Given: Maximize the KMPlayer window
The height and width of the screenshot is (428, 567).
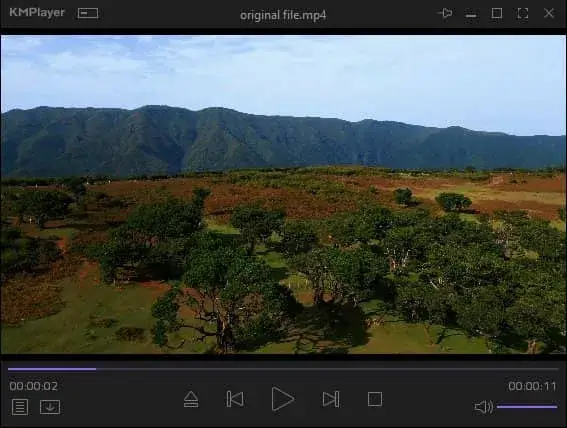Looking at the screenshot, I should click(x=497, y=13).
